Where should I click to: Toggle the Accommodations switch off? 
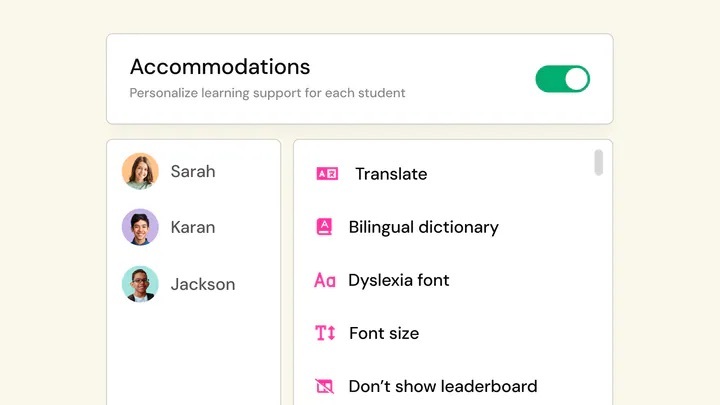pos(562,79)
